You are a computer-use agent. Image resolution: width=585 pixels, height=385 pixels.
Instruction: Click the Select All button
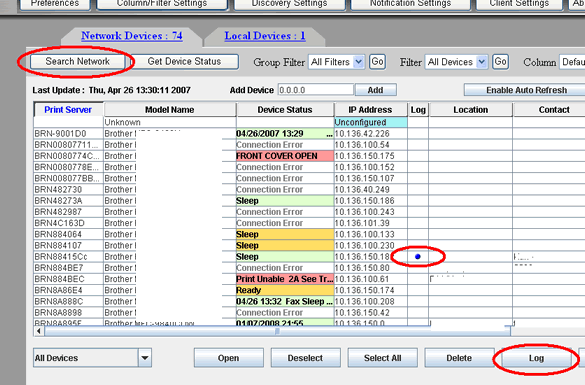(x=382, y=358)
